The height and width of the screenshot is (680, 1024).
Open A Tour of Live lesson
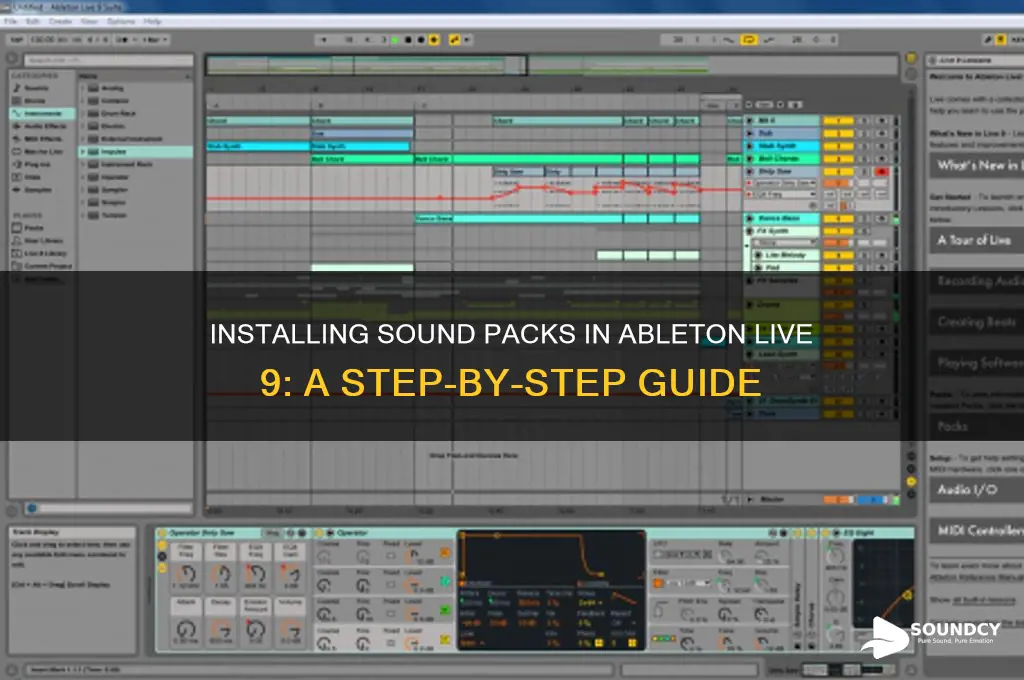pos(977,240)
